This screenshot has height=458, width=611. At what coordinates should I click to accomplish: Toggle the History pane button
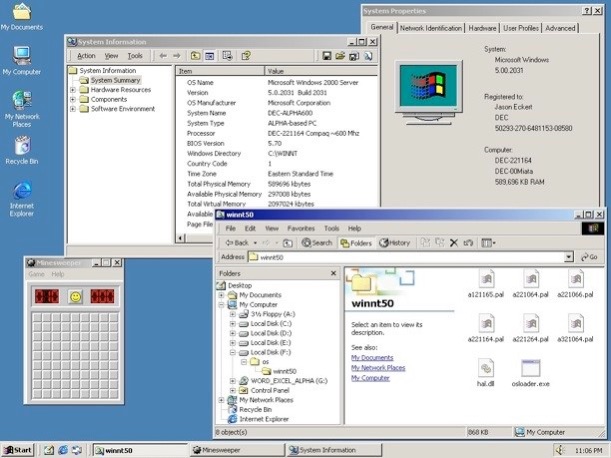(395, 242)
